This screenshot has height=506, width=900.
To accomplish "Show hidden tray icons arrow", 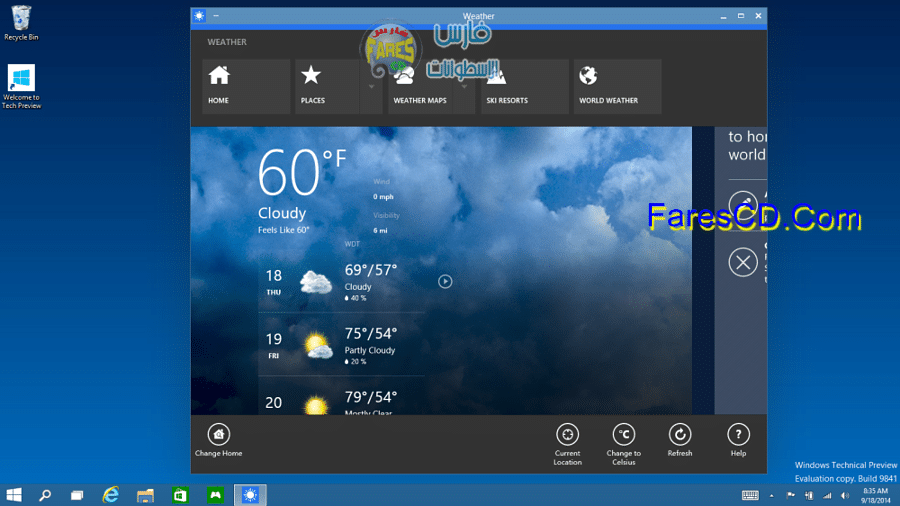I will coord(771,496).
